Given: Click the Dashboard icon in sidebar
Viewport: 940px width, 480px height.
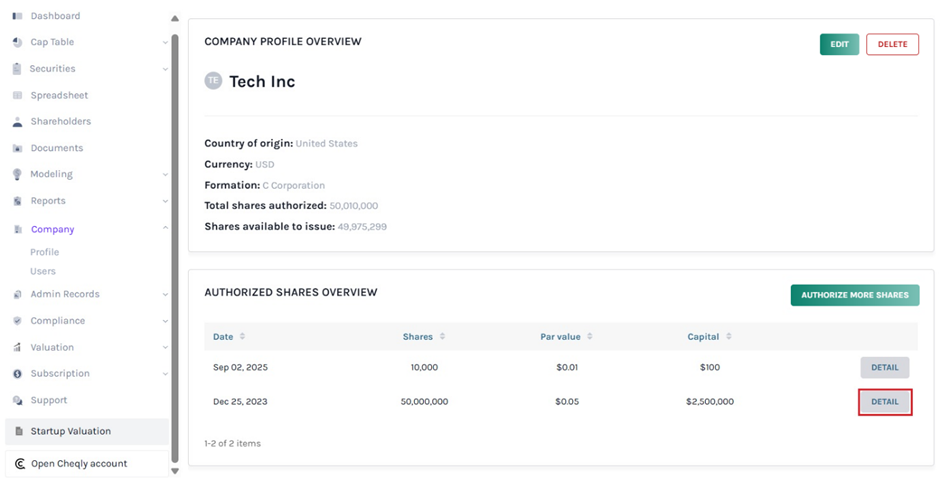Looking at the screenshot, I should coord(18,16).
